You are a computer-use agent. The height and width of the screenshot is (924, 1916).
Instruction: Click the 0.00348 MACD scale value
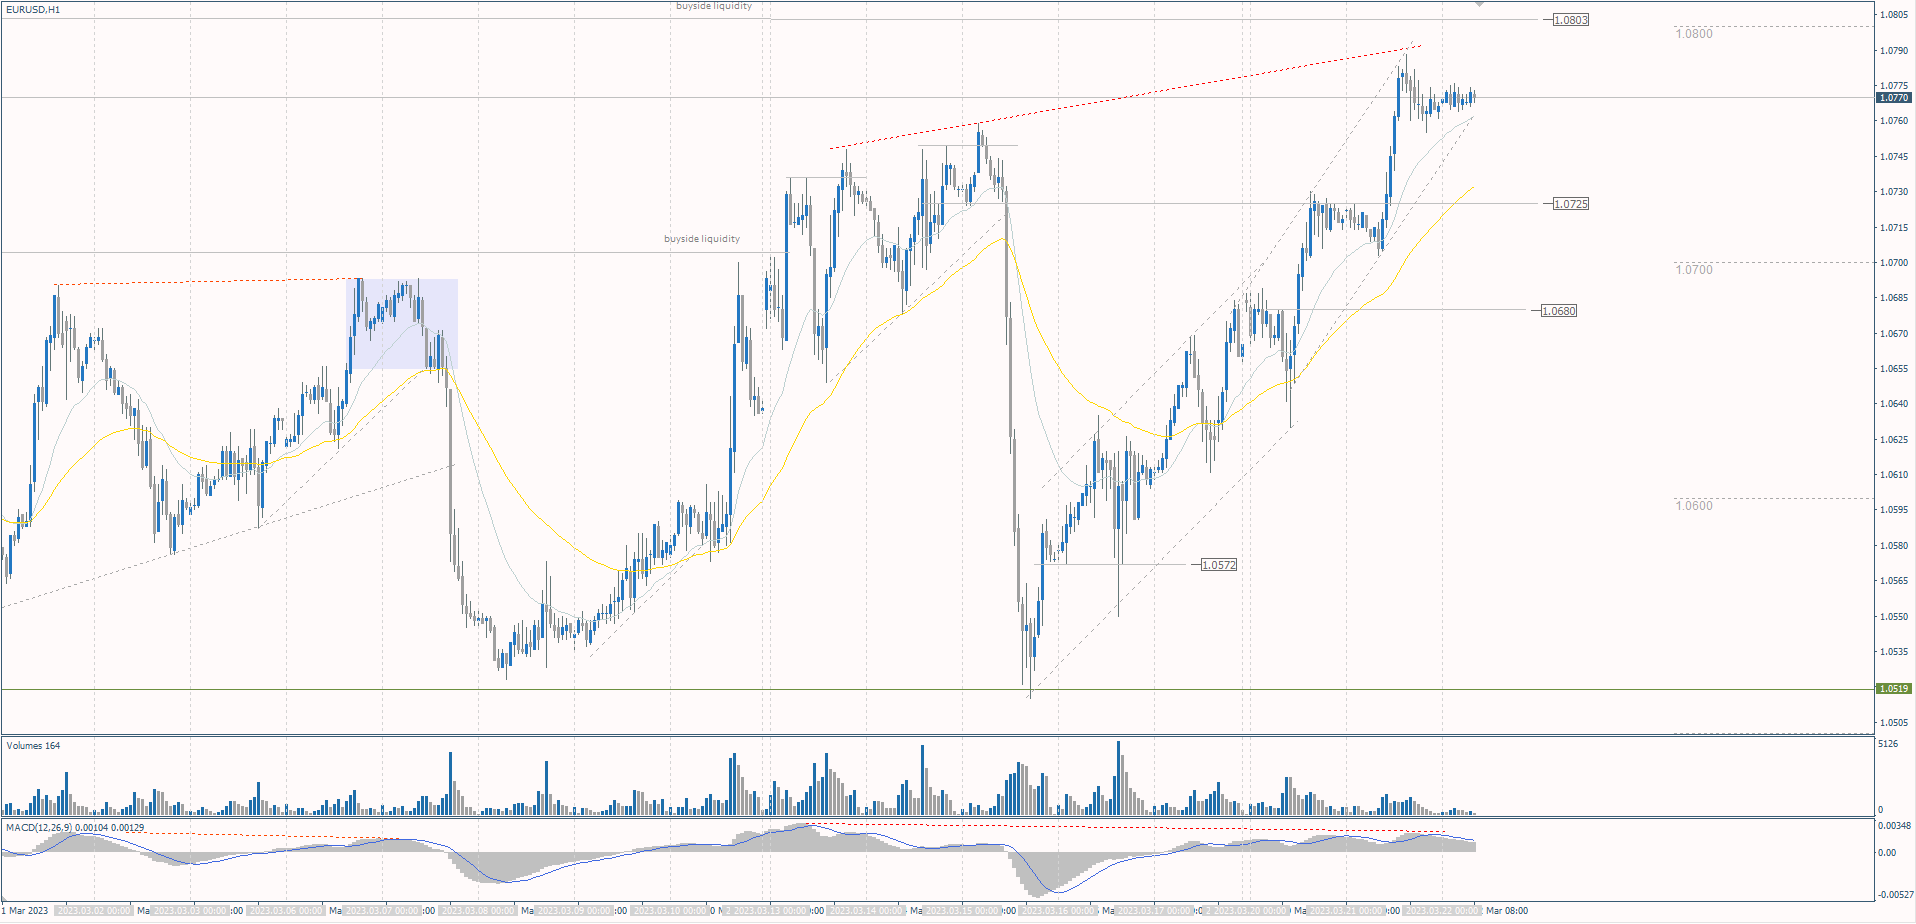pos(1894,826)
